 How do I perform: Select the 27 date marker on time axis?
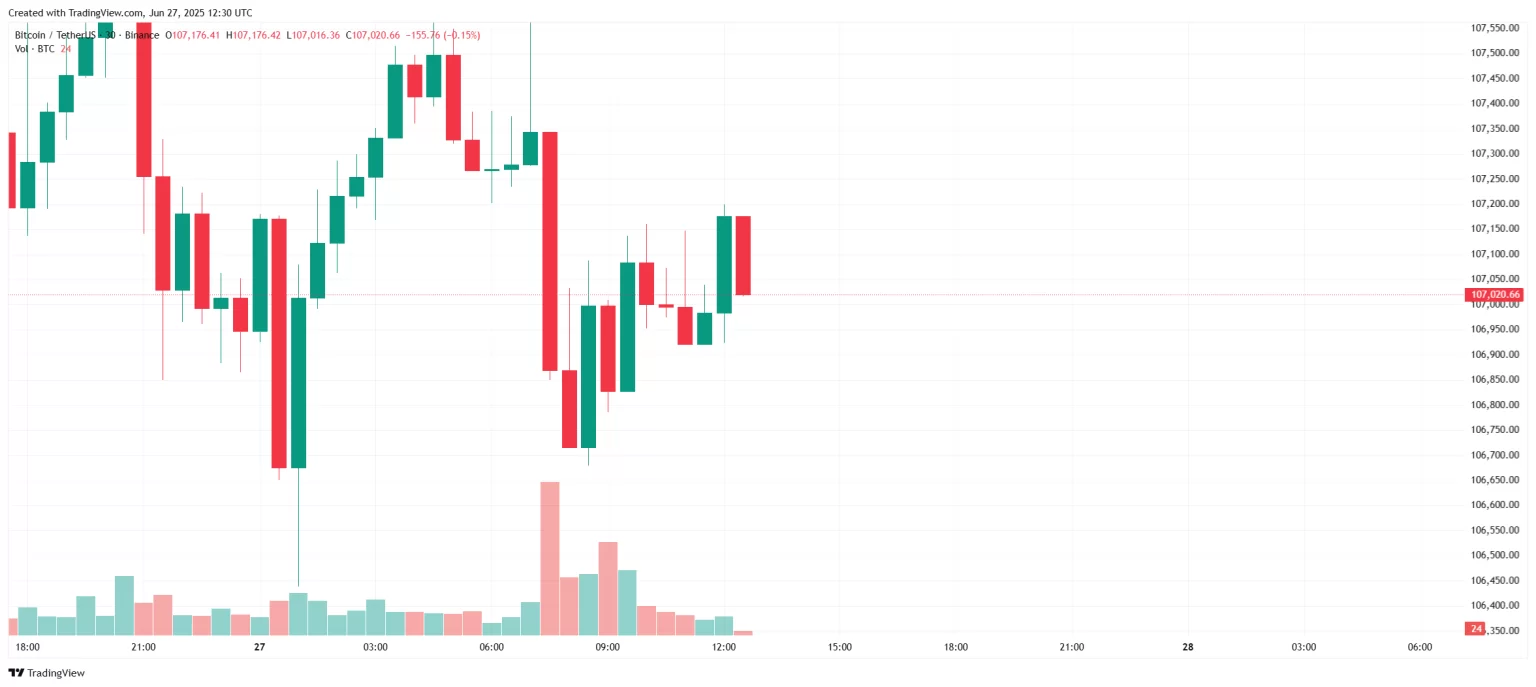pyautogui.click(x=259, y=647)
